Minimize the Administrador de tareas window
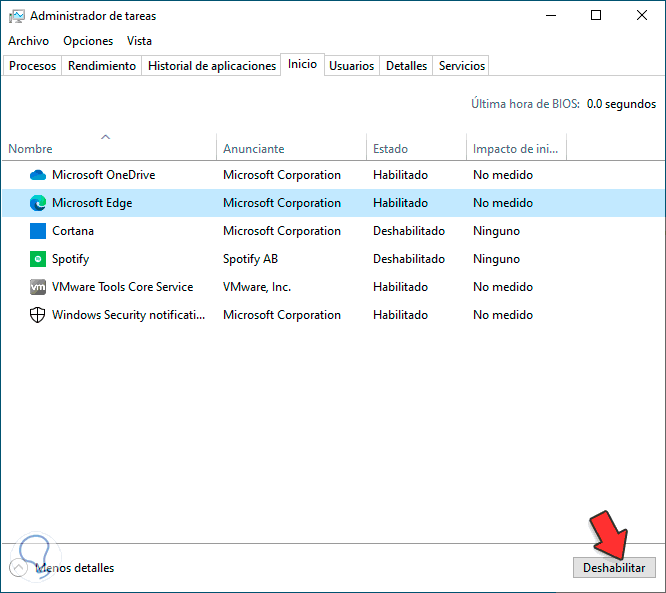Image resolution: width=666 pixels, height=593 pixels. coord(551,16)
